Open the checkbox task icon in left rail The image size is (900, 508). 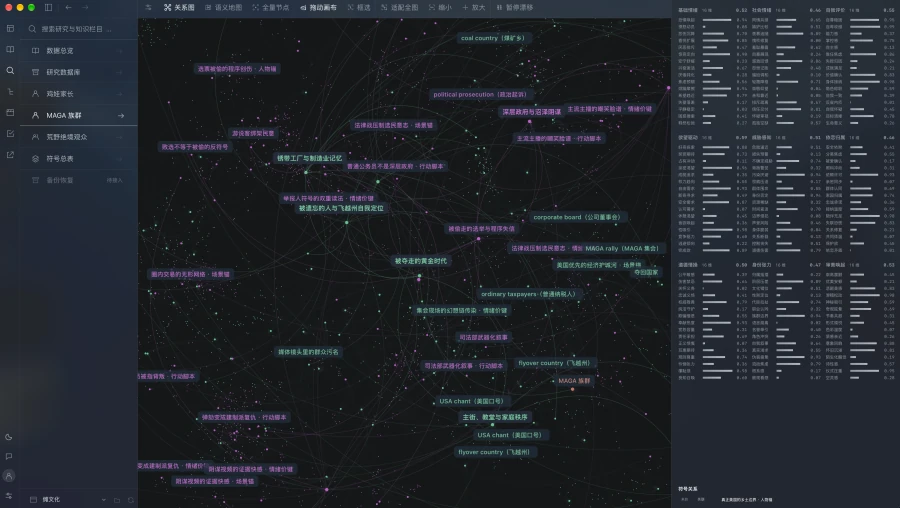[10, 133]
